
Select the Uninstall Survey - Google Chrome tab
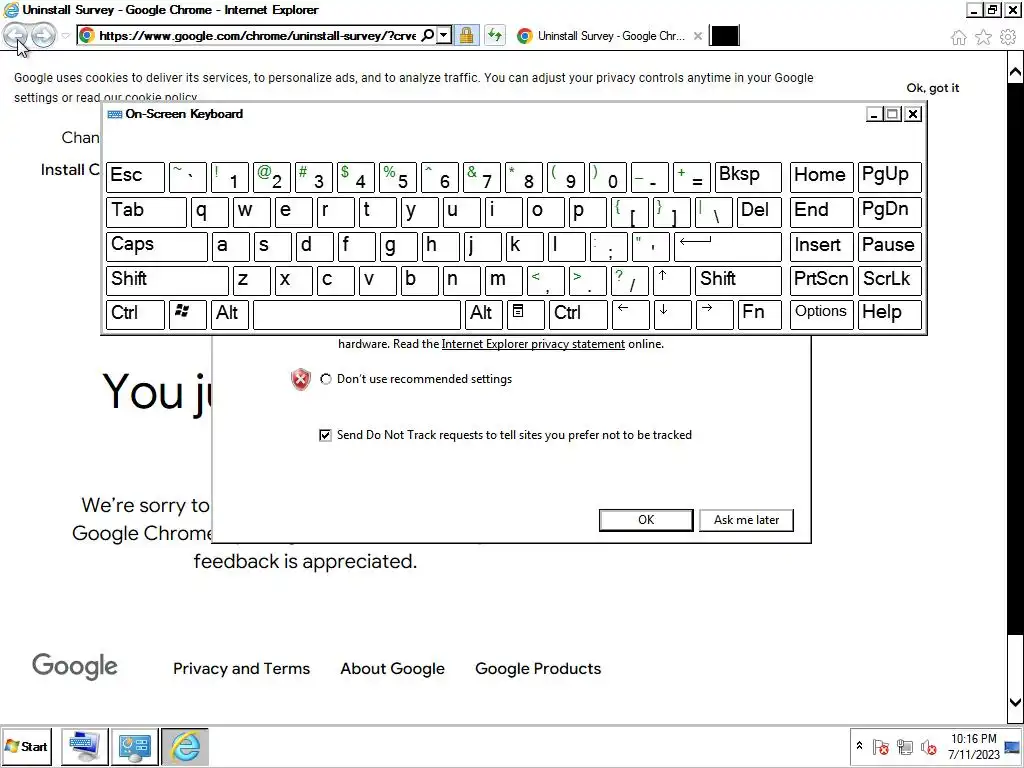pos(611,36)
